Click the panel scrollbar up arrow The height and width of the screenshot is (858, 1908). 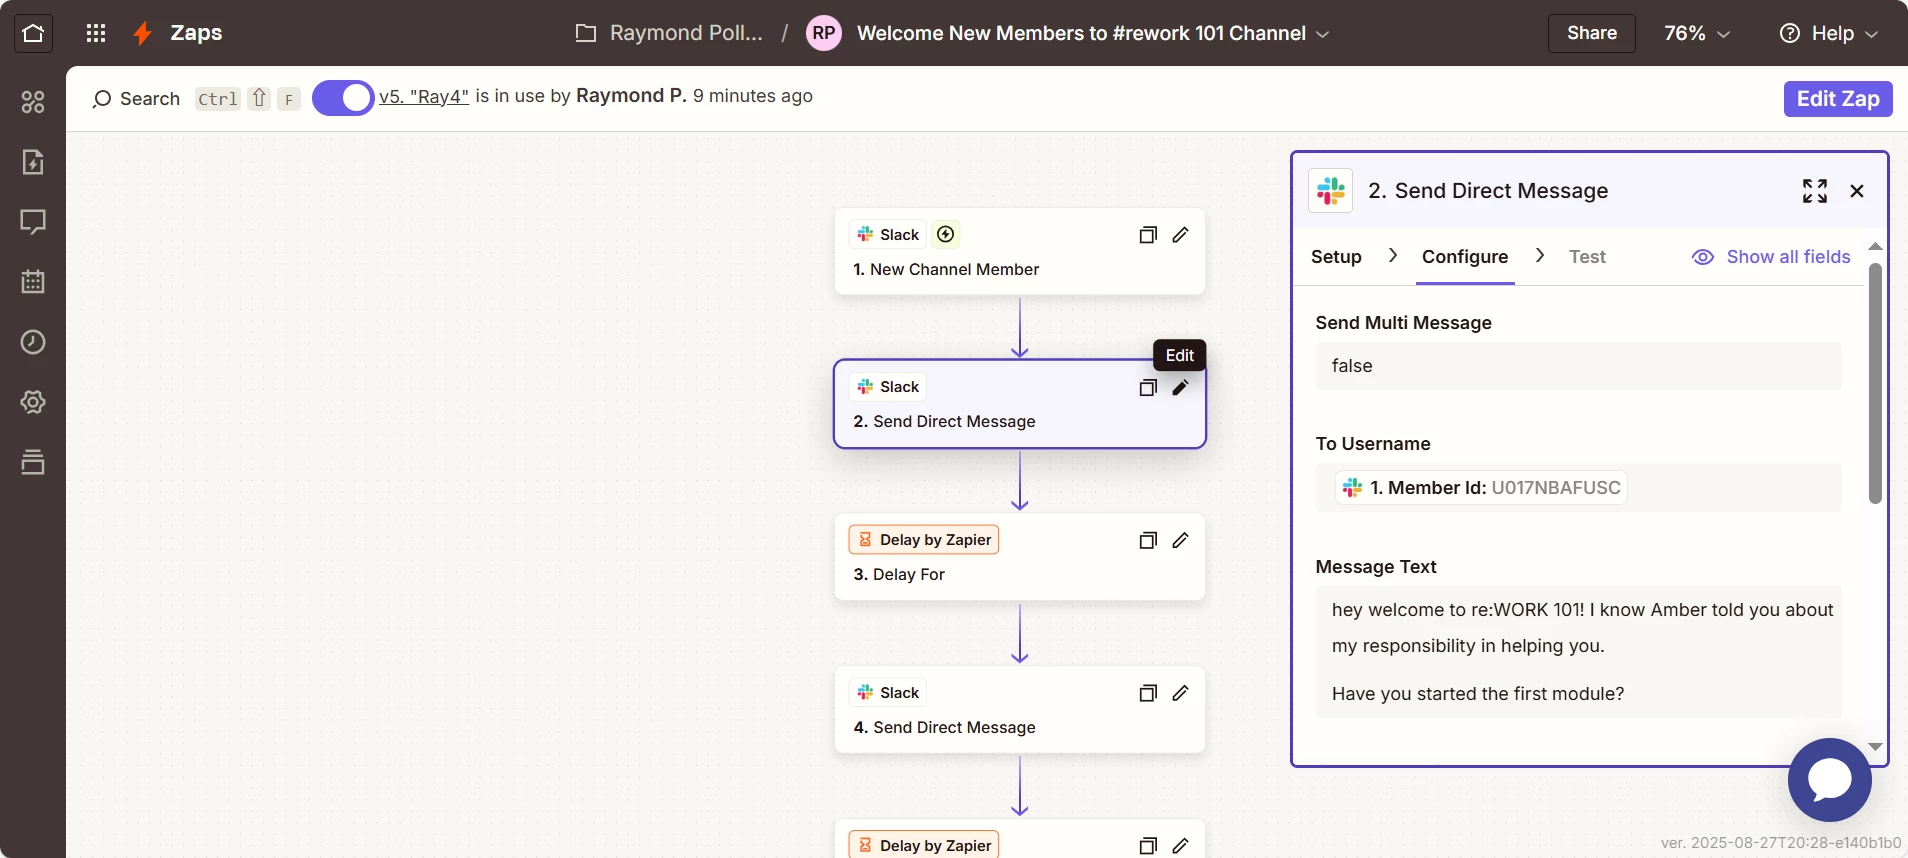pyautogui.click(x=1876, y=246)
